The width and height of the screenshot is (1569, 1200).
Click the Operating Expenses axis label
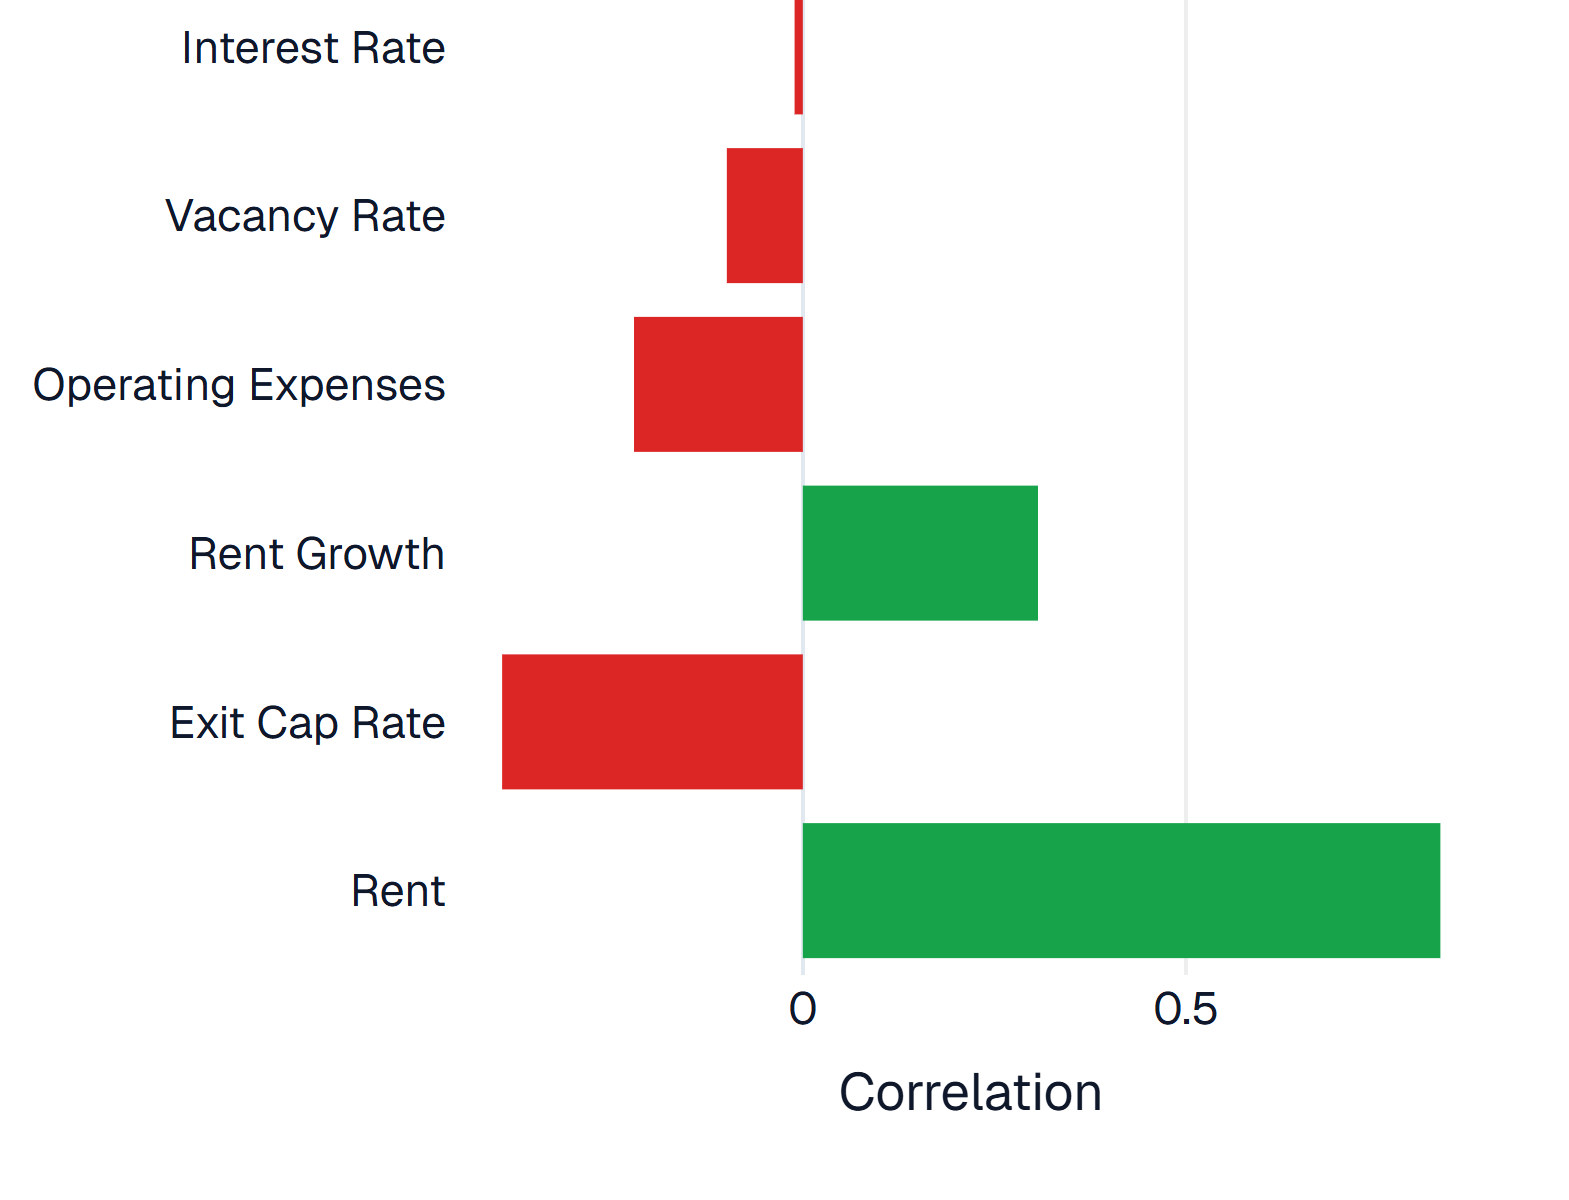(239, 385)
